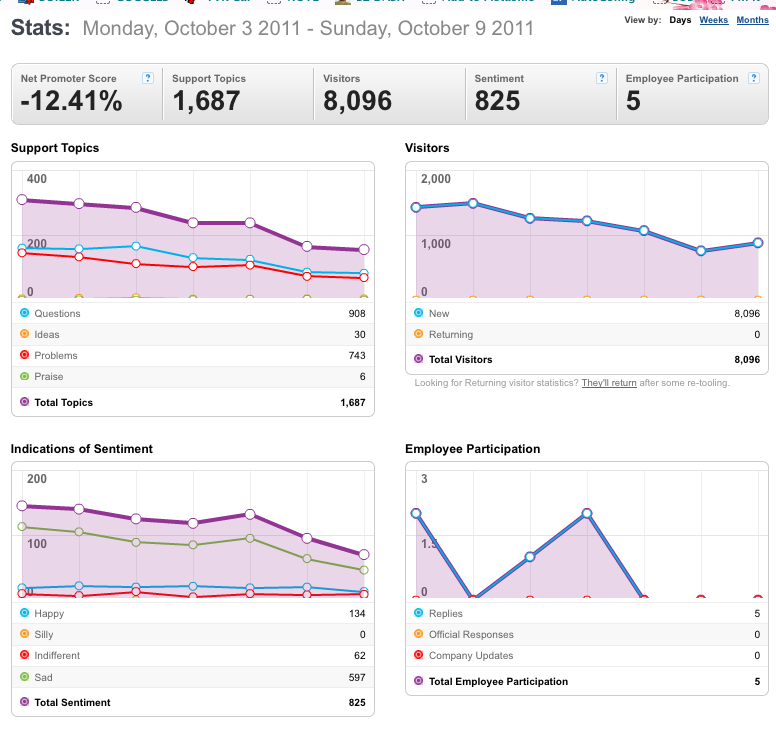Click the blue Questions legend marker

24,313
